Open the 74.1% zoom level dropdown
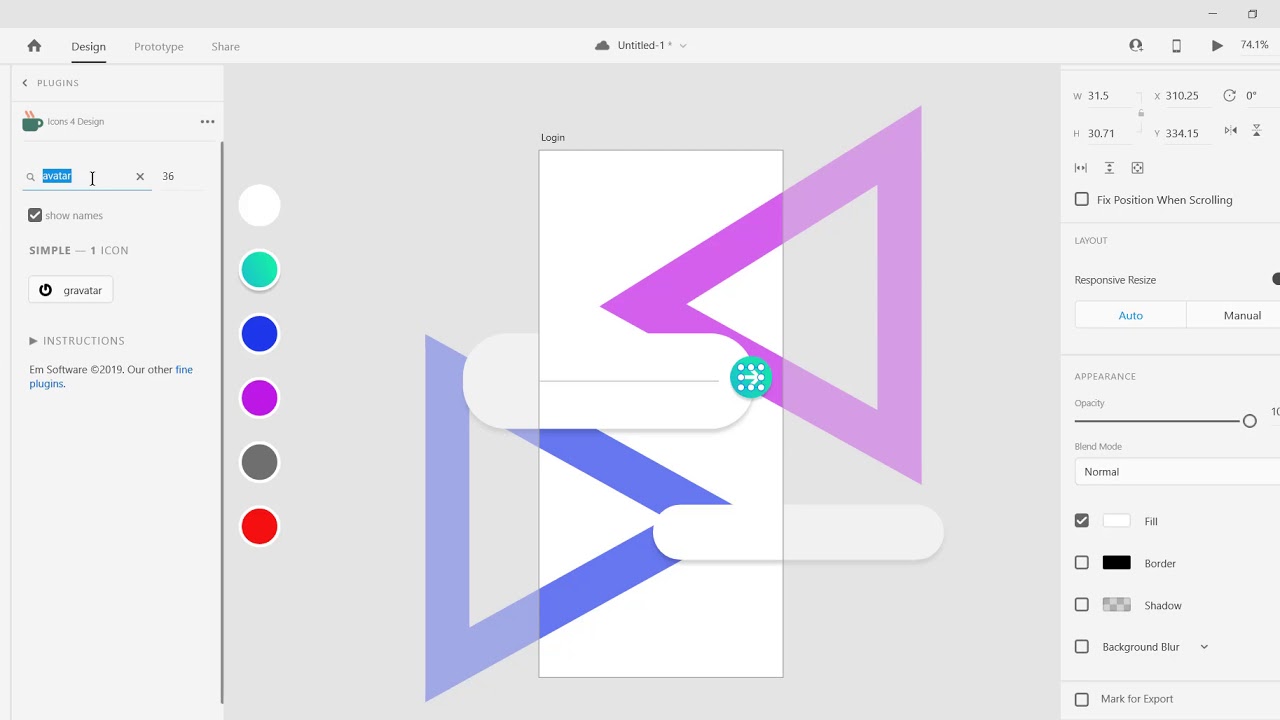The height and width of the screenshot is (720, 1280). point(1254,45)
